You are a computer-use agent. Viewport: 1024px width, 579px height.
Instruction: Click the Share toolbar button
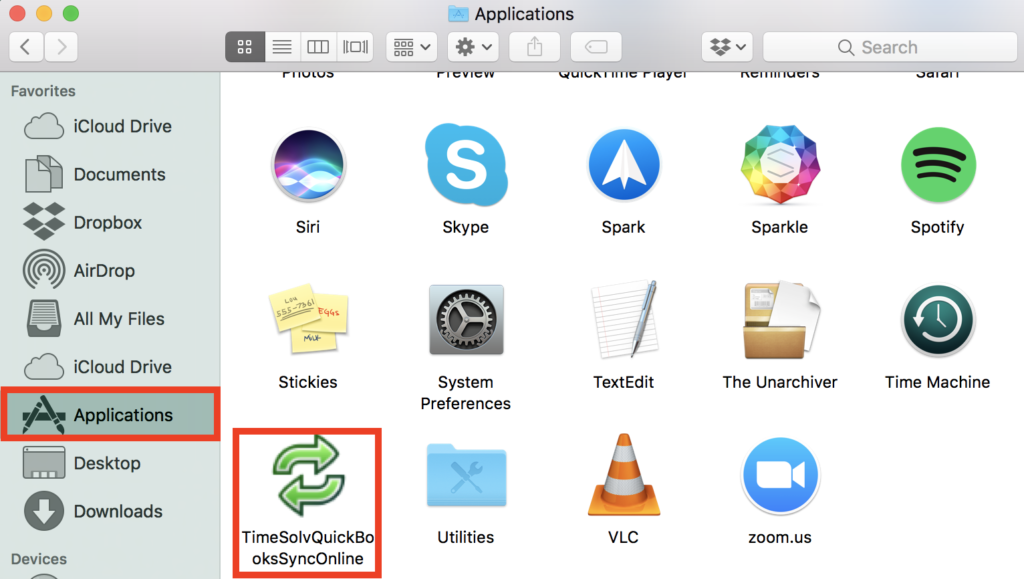click(535, 47)
